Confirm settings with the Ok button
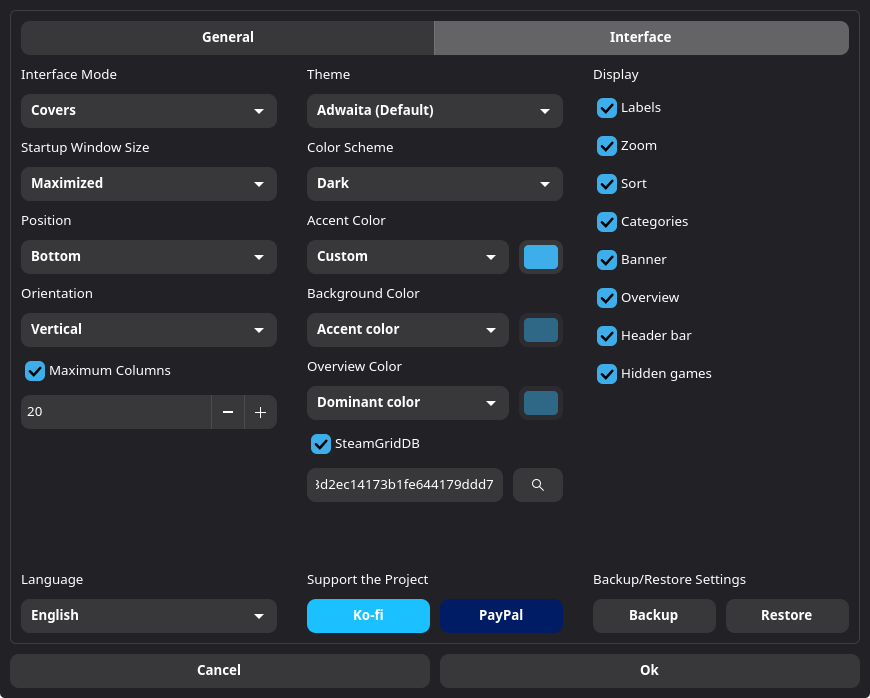This screenshot has height=698, width=870. [650, 671]
